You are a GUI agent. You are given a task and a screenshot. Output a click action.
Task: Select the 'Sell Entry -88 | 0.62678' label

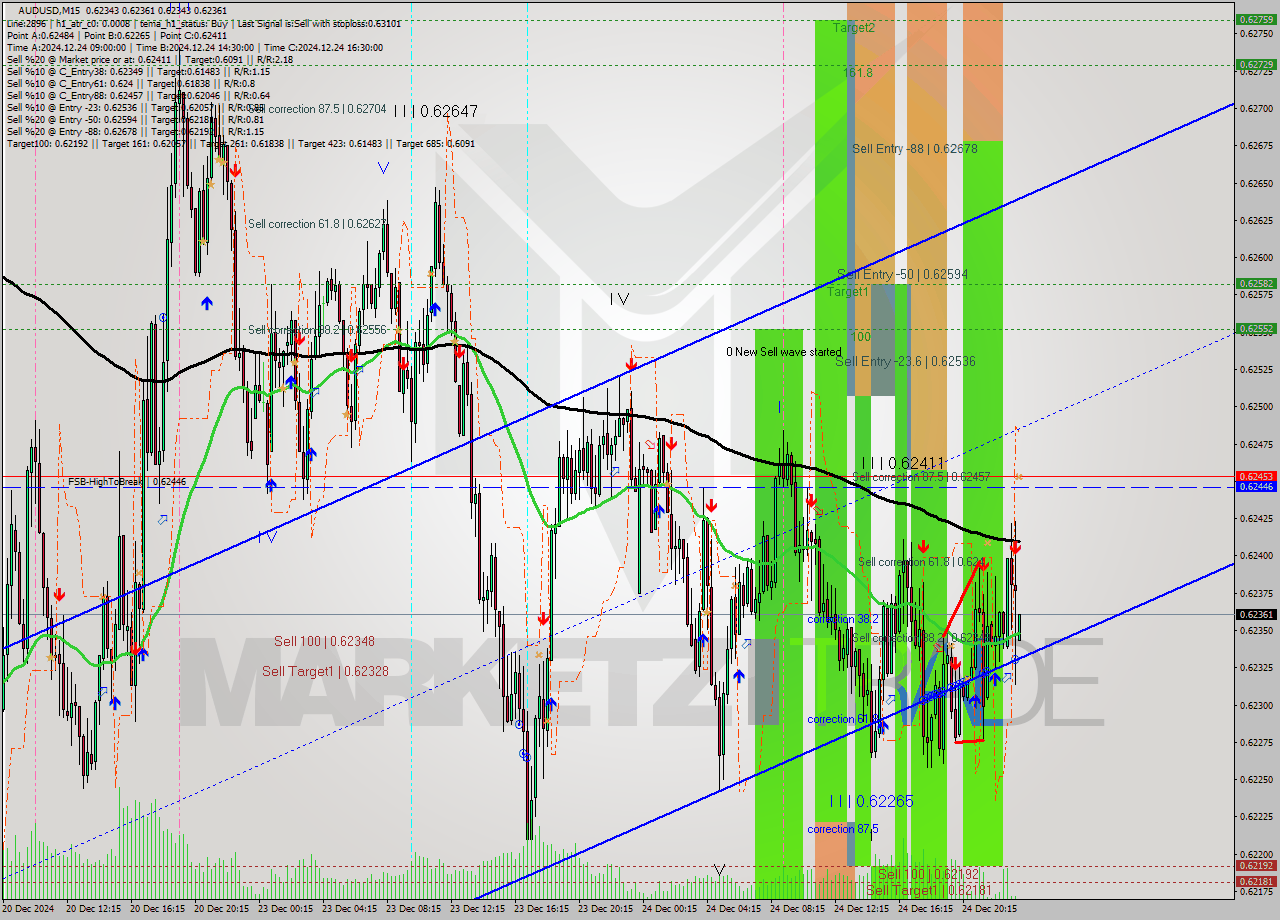[914, 148]
